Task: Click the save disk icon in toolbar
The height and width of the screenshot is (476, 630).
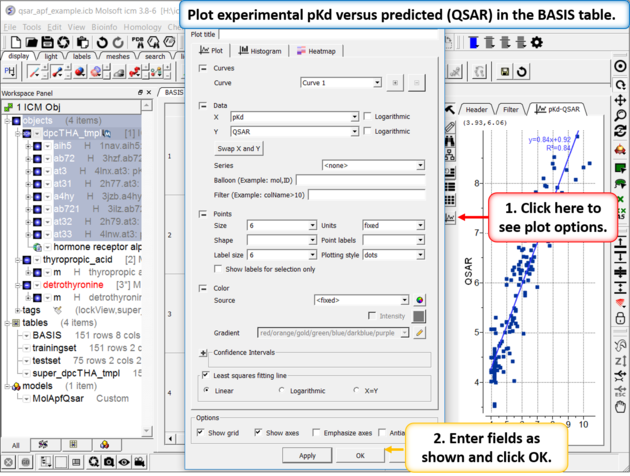Action: point(47,43)
